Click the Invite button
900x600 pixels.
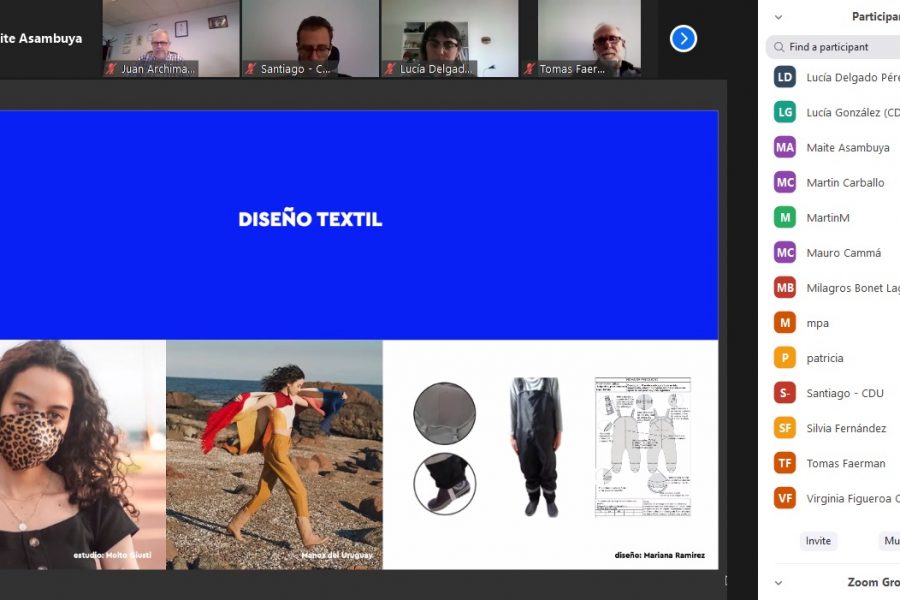point(818,541)
